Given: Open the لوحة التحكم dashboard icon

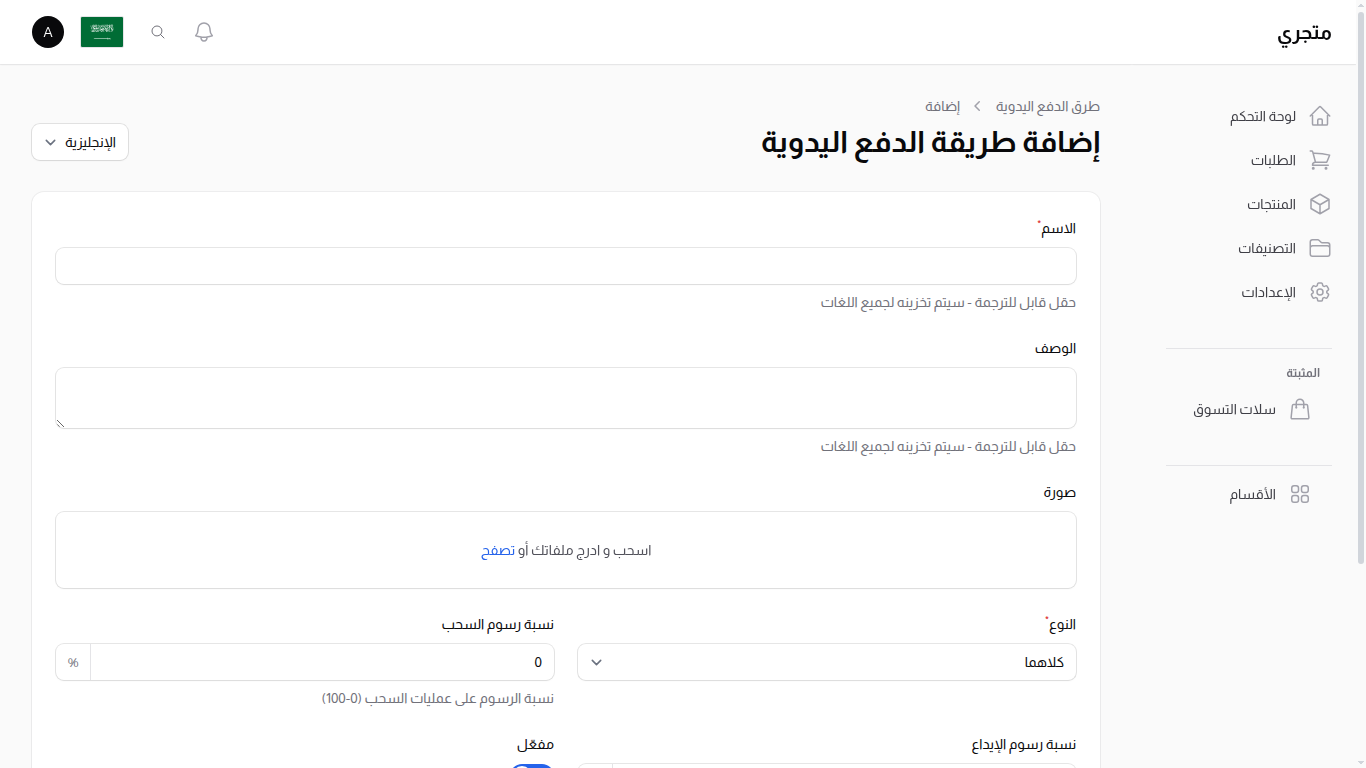Looking at the screenshot, I should (1320, 115).
